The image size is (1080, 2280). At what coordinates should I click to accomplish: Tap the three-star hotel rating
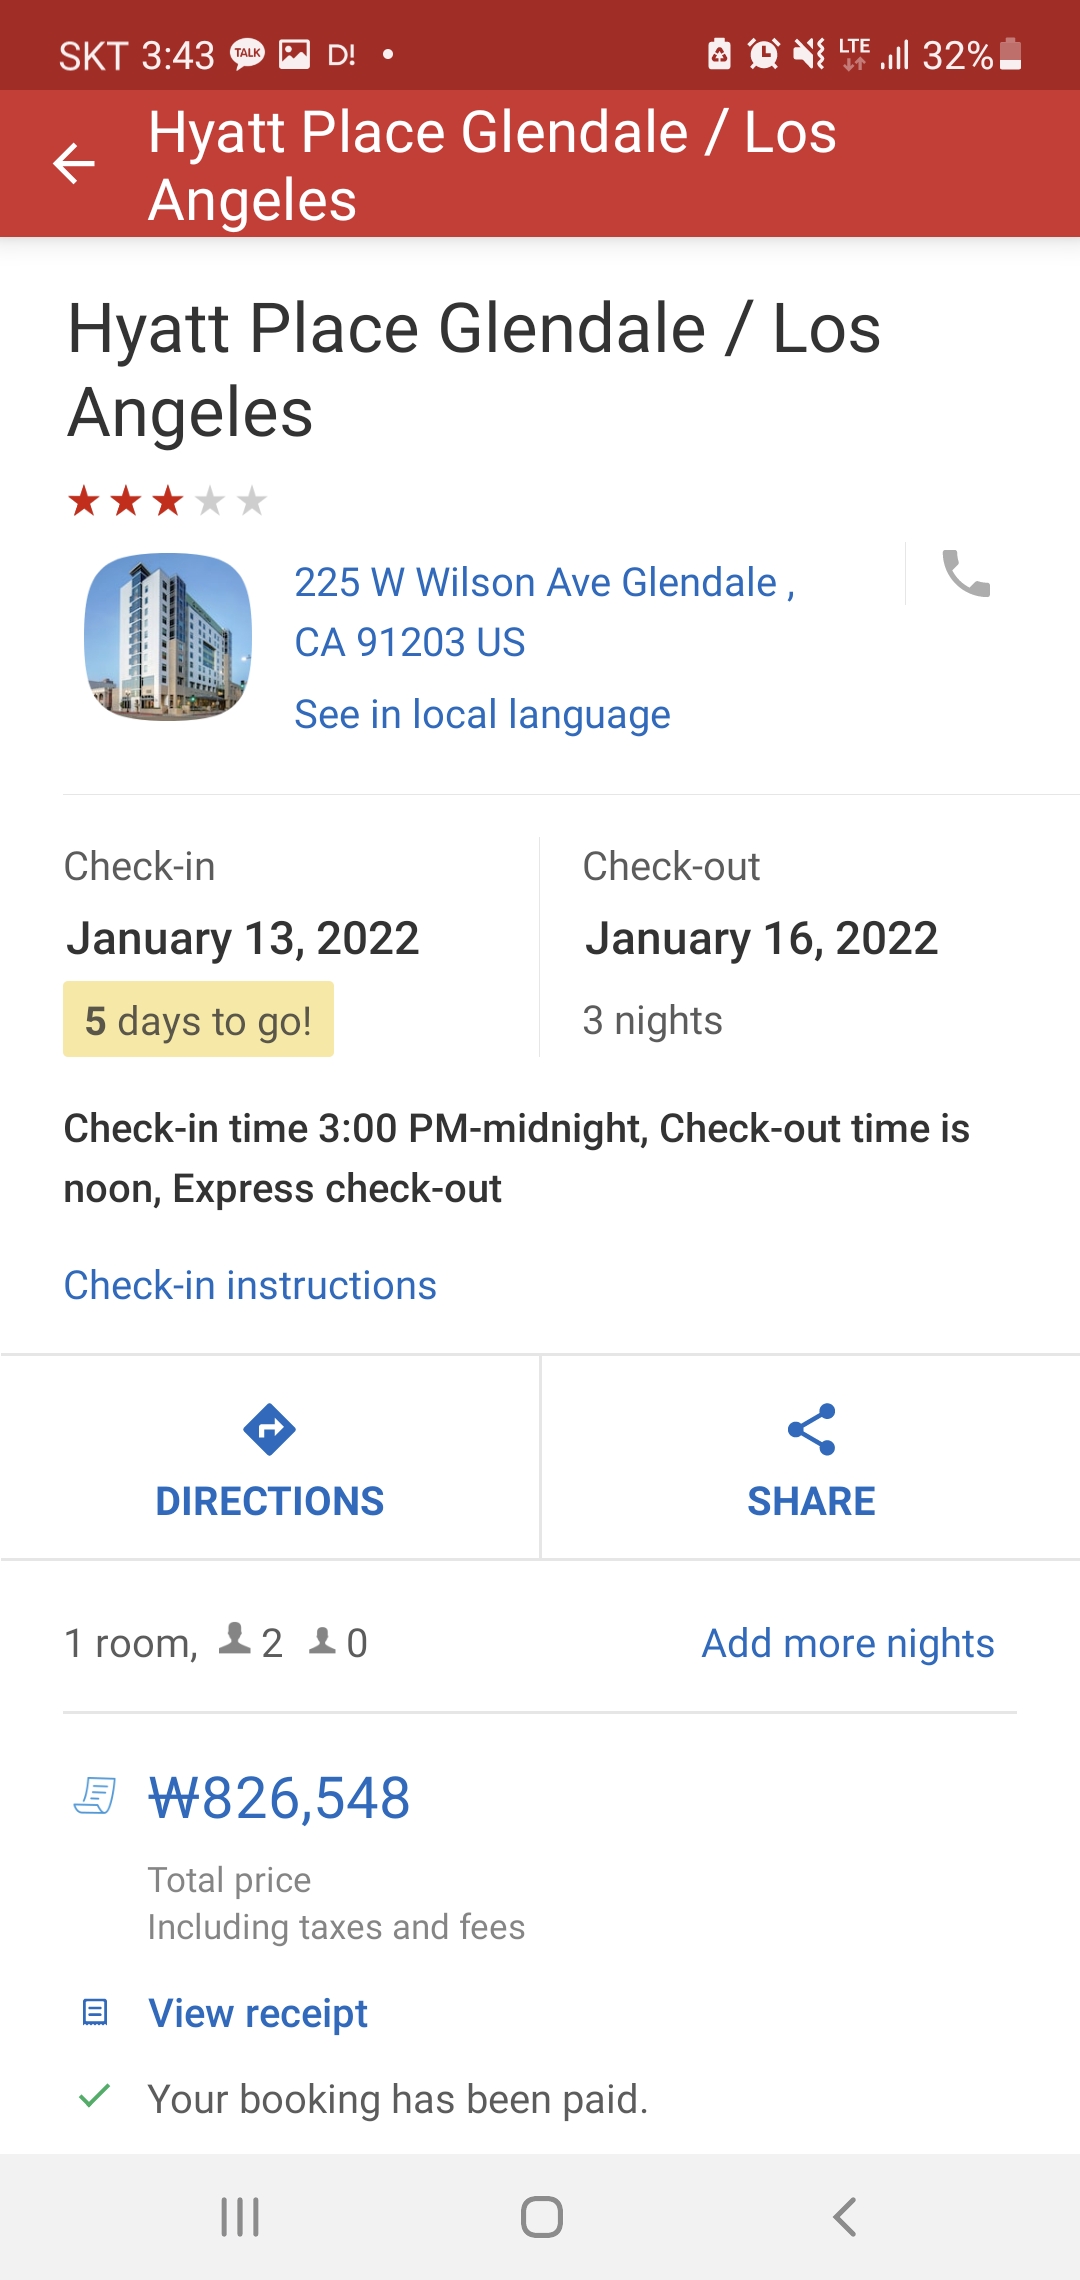[x=167, y=500]
